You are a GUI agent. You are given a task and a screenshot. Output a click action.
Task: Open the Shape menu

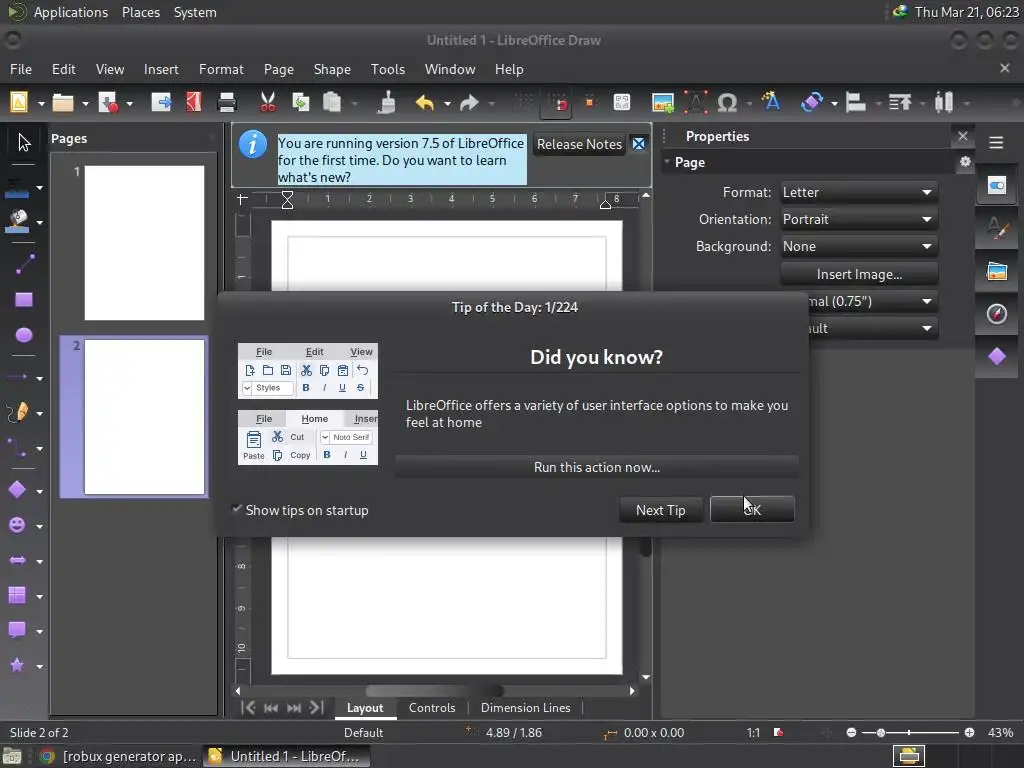(332, 69)
